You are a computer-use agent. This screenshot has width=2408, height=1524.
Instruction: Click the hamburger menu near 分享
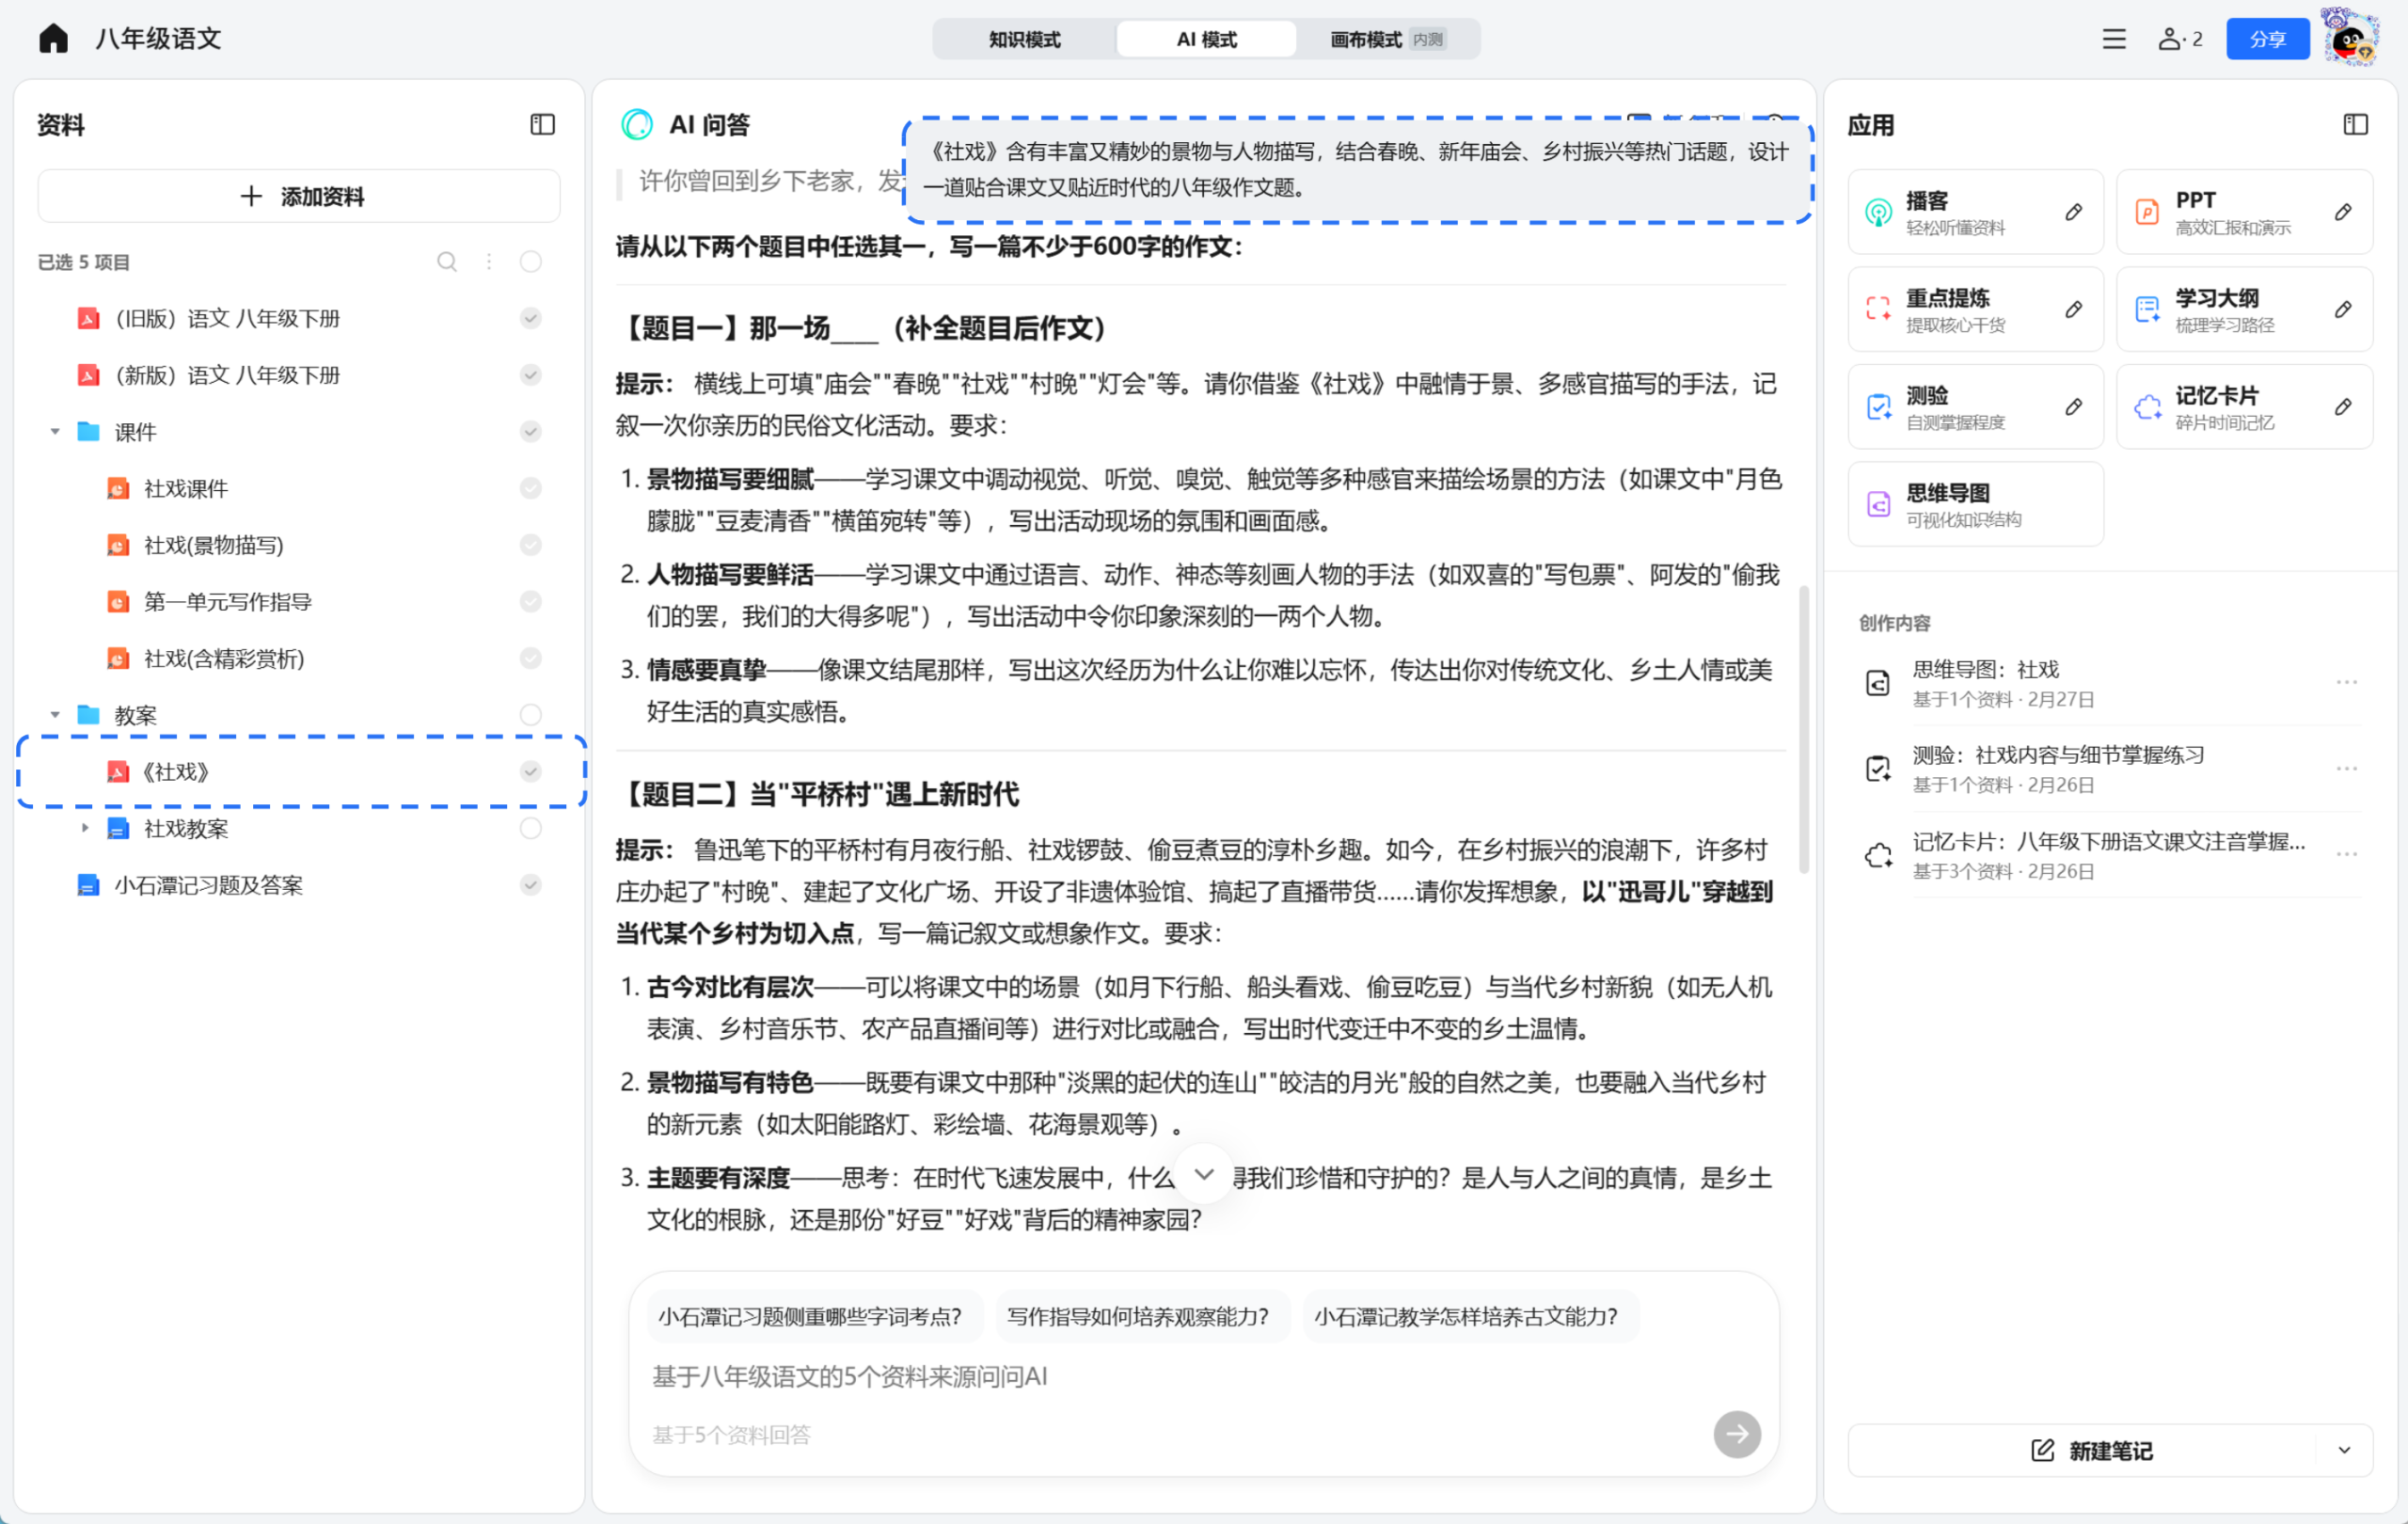click(2112, 38)
